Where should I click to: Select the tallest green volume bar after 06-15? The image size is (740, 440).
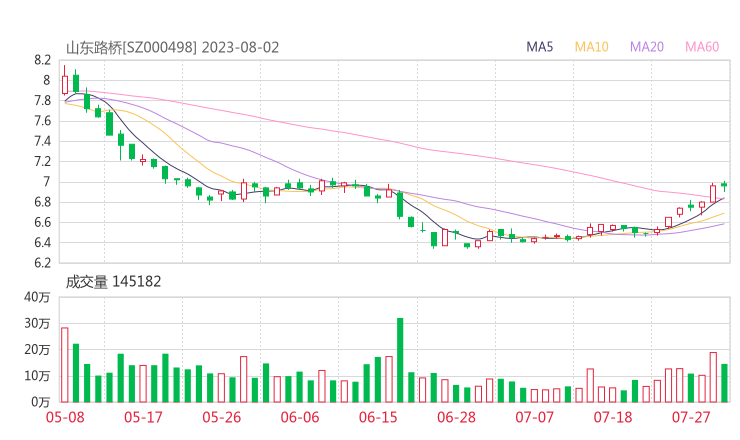point(400,360)
